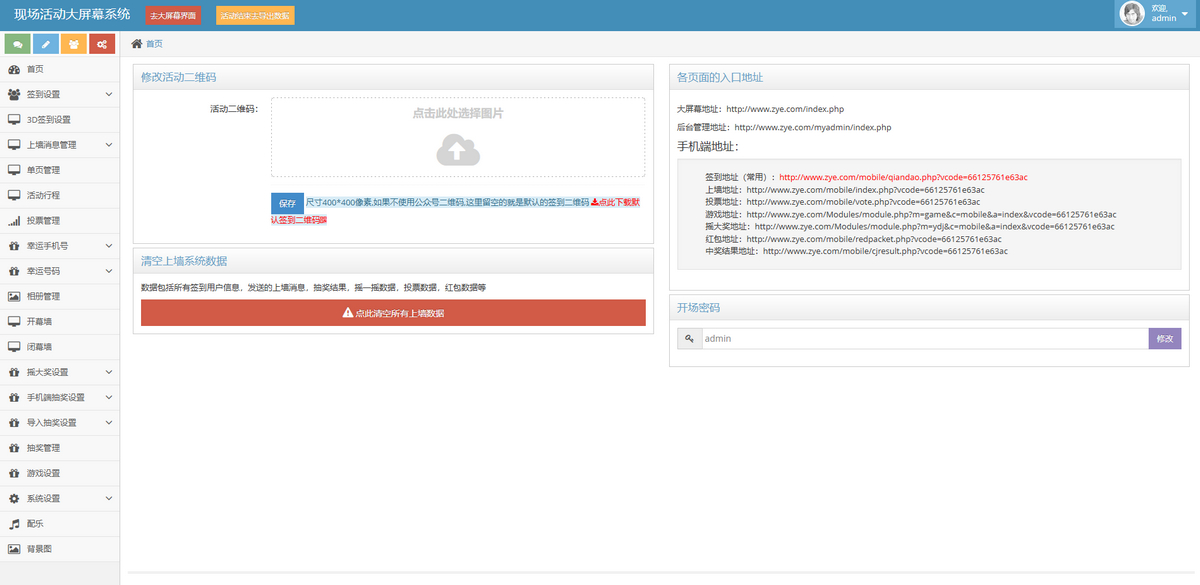Click the red 点此清空所有上墙数据 button
The width and height of the screenshot is (1200, 585).
coord(393,313)
